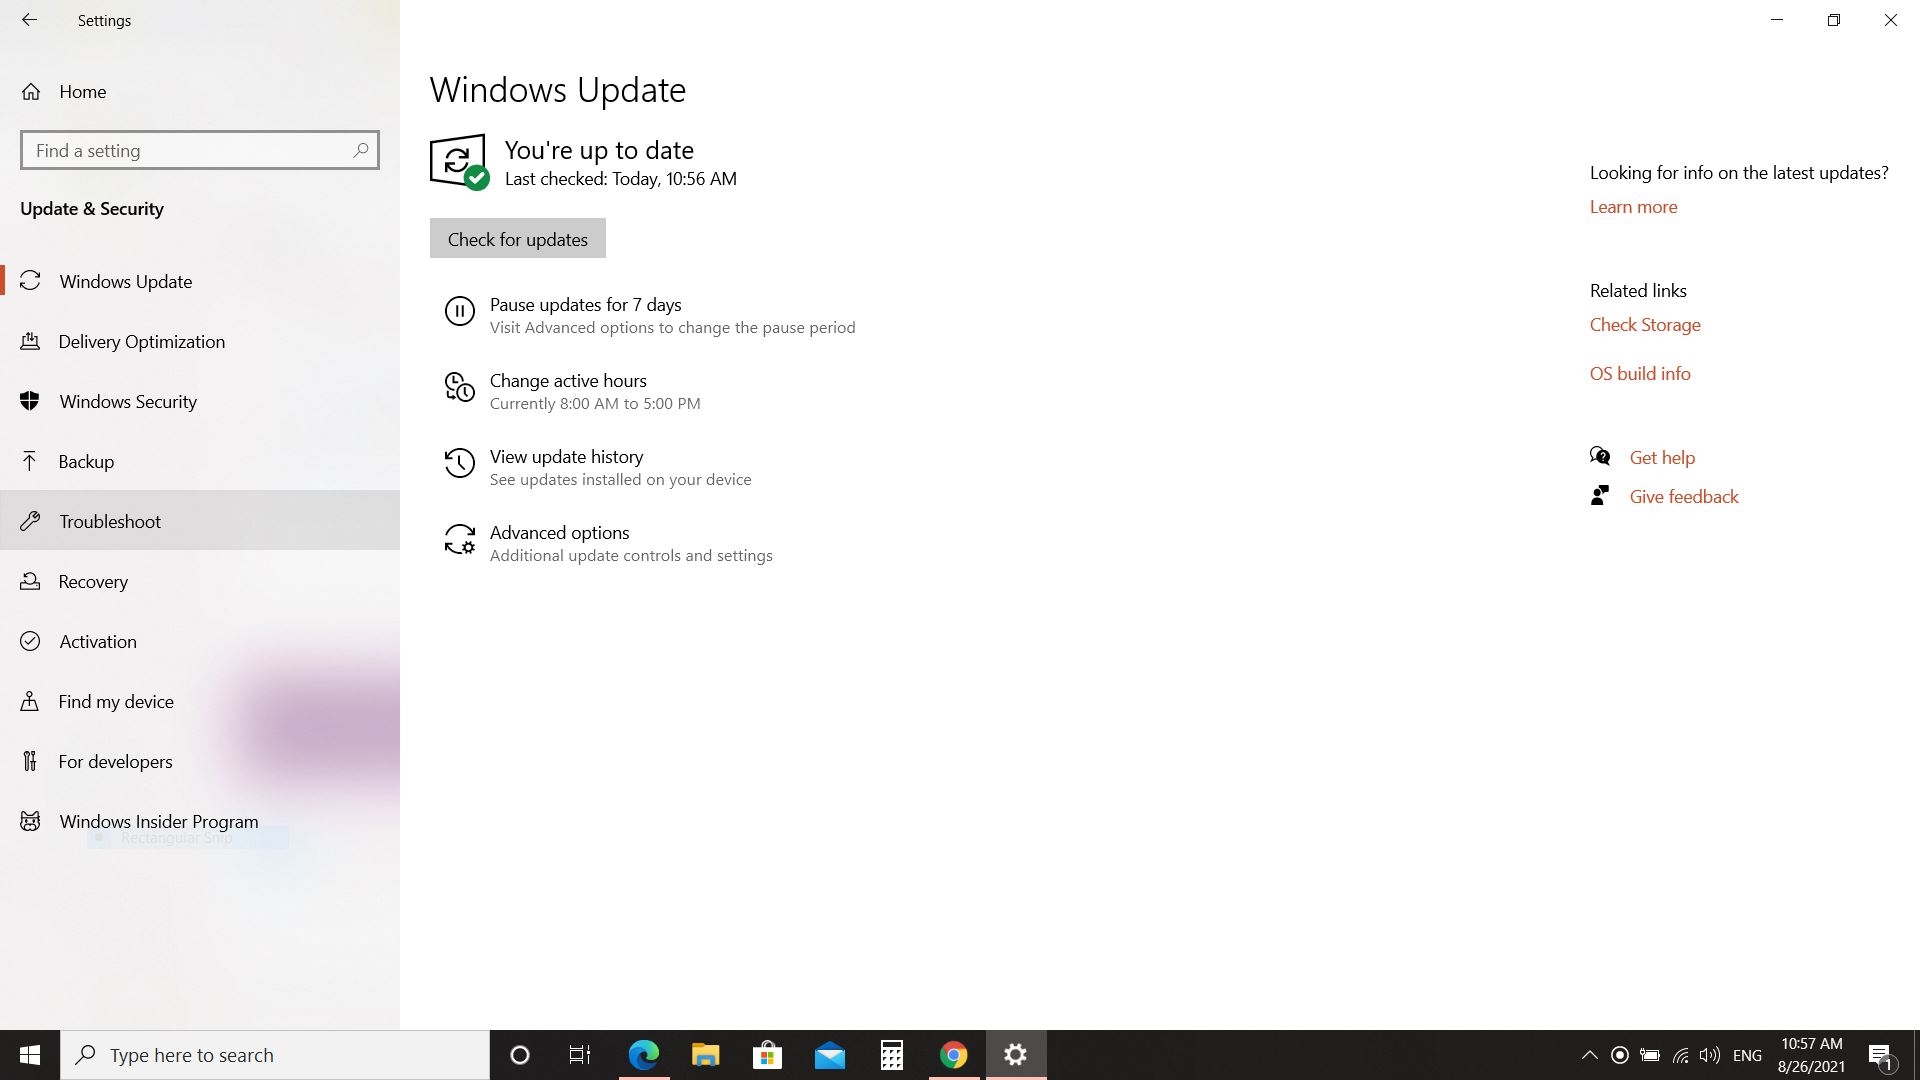Click the Find my device icon
The height and width of the screenshot is (1080, 1920).
pyautogui.click(x=30, y=701)
